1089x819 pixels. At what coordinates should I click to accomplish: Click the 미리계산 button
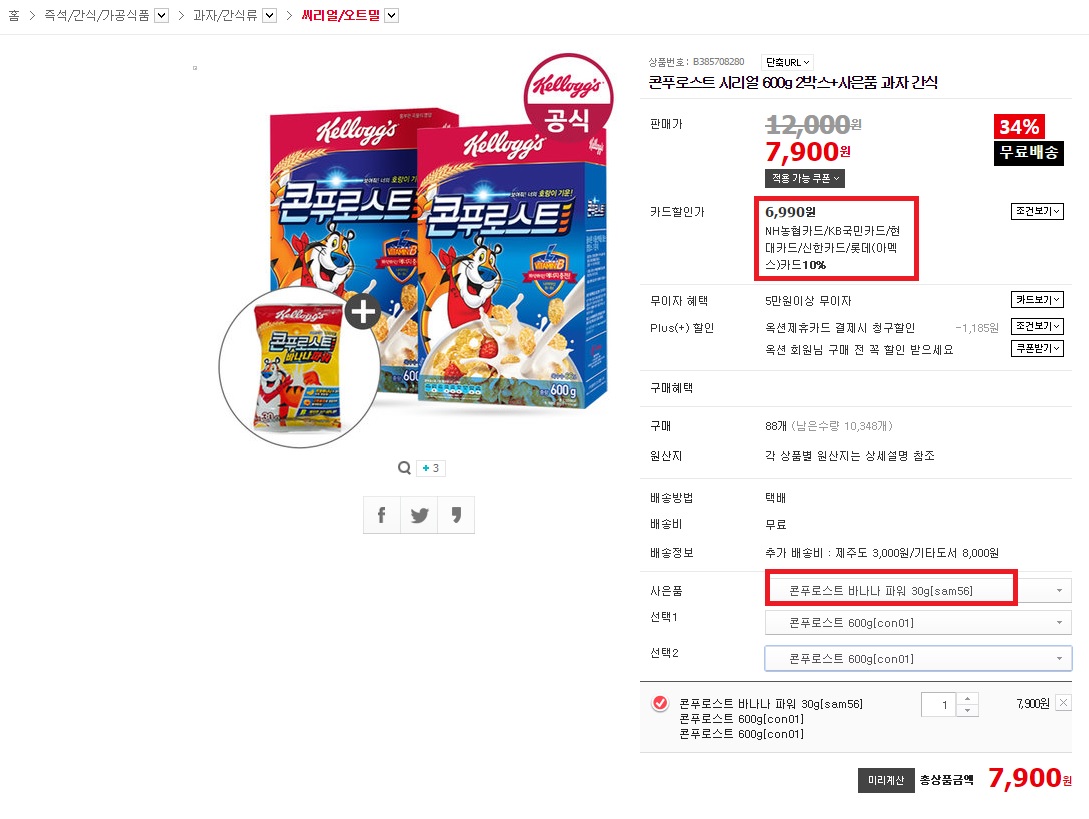coord(886,780)
